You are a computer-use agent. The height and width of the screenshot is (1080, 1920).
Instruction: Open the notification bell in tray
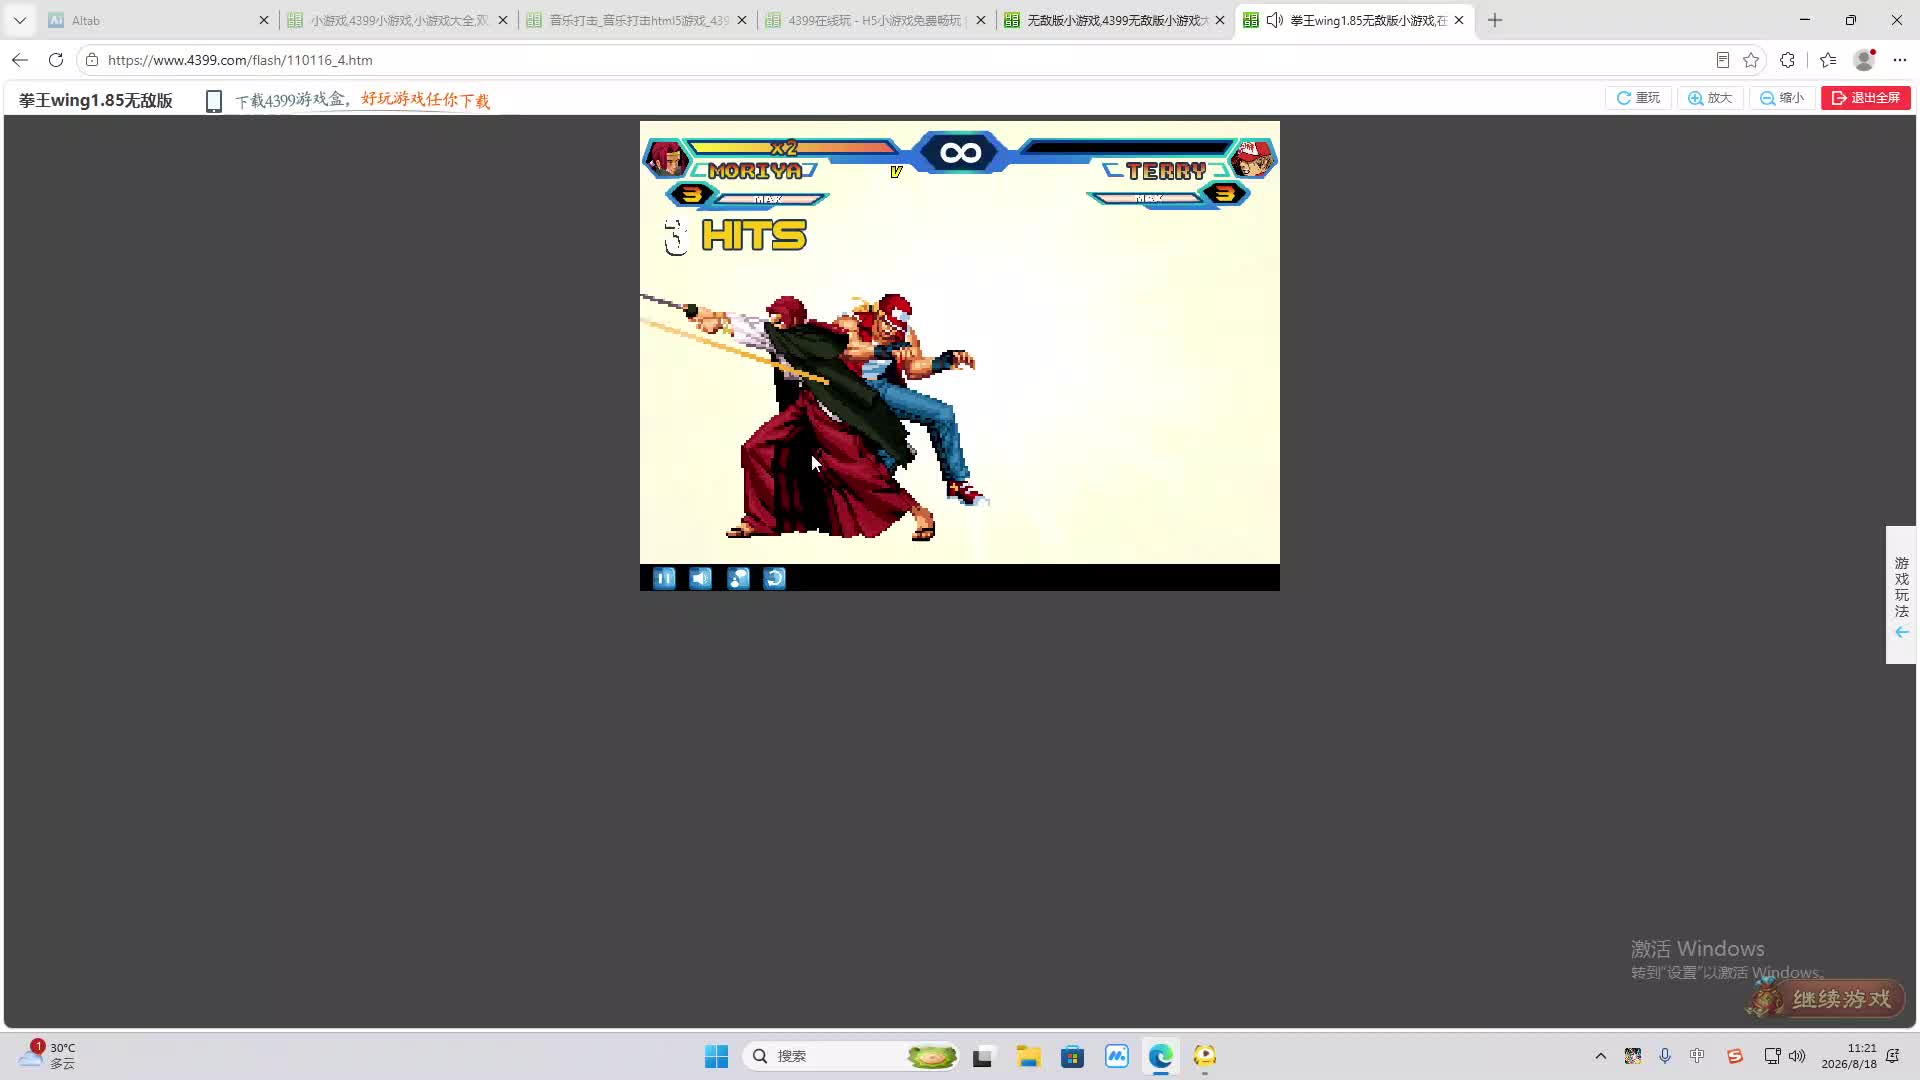click(x=1893, y=1056)
